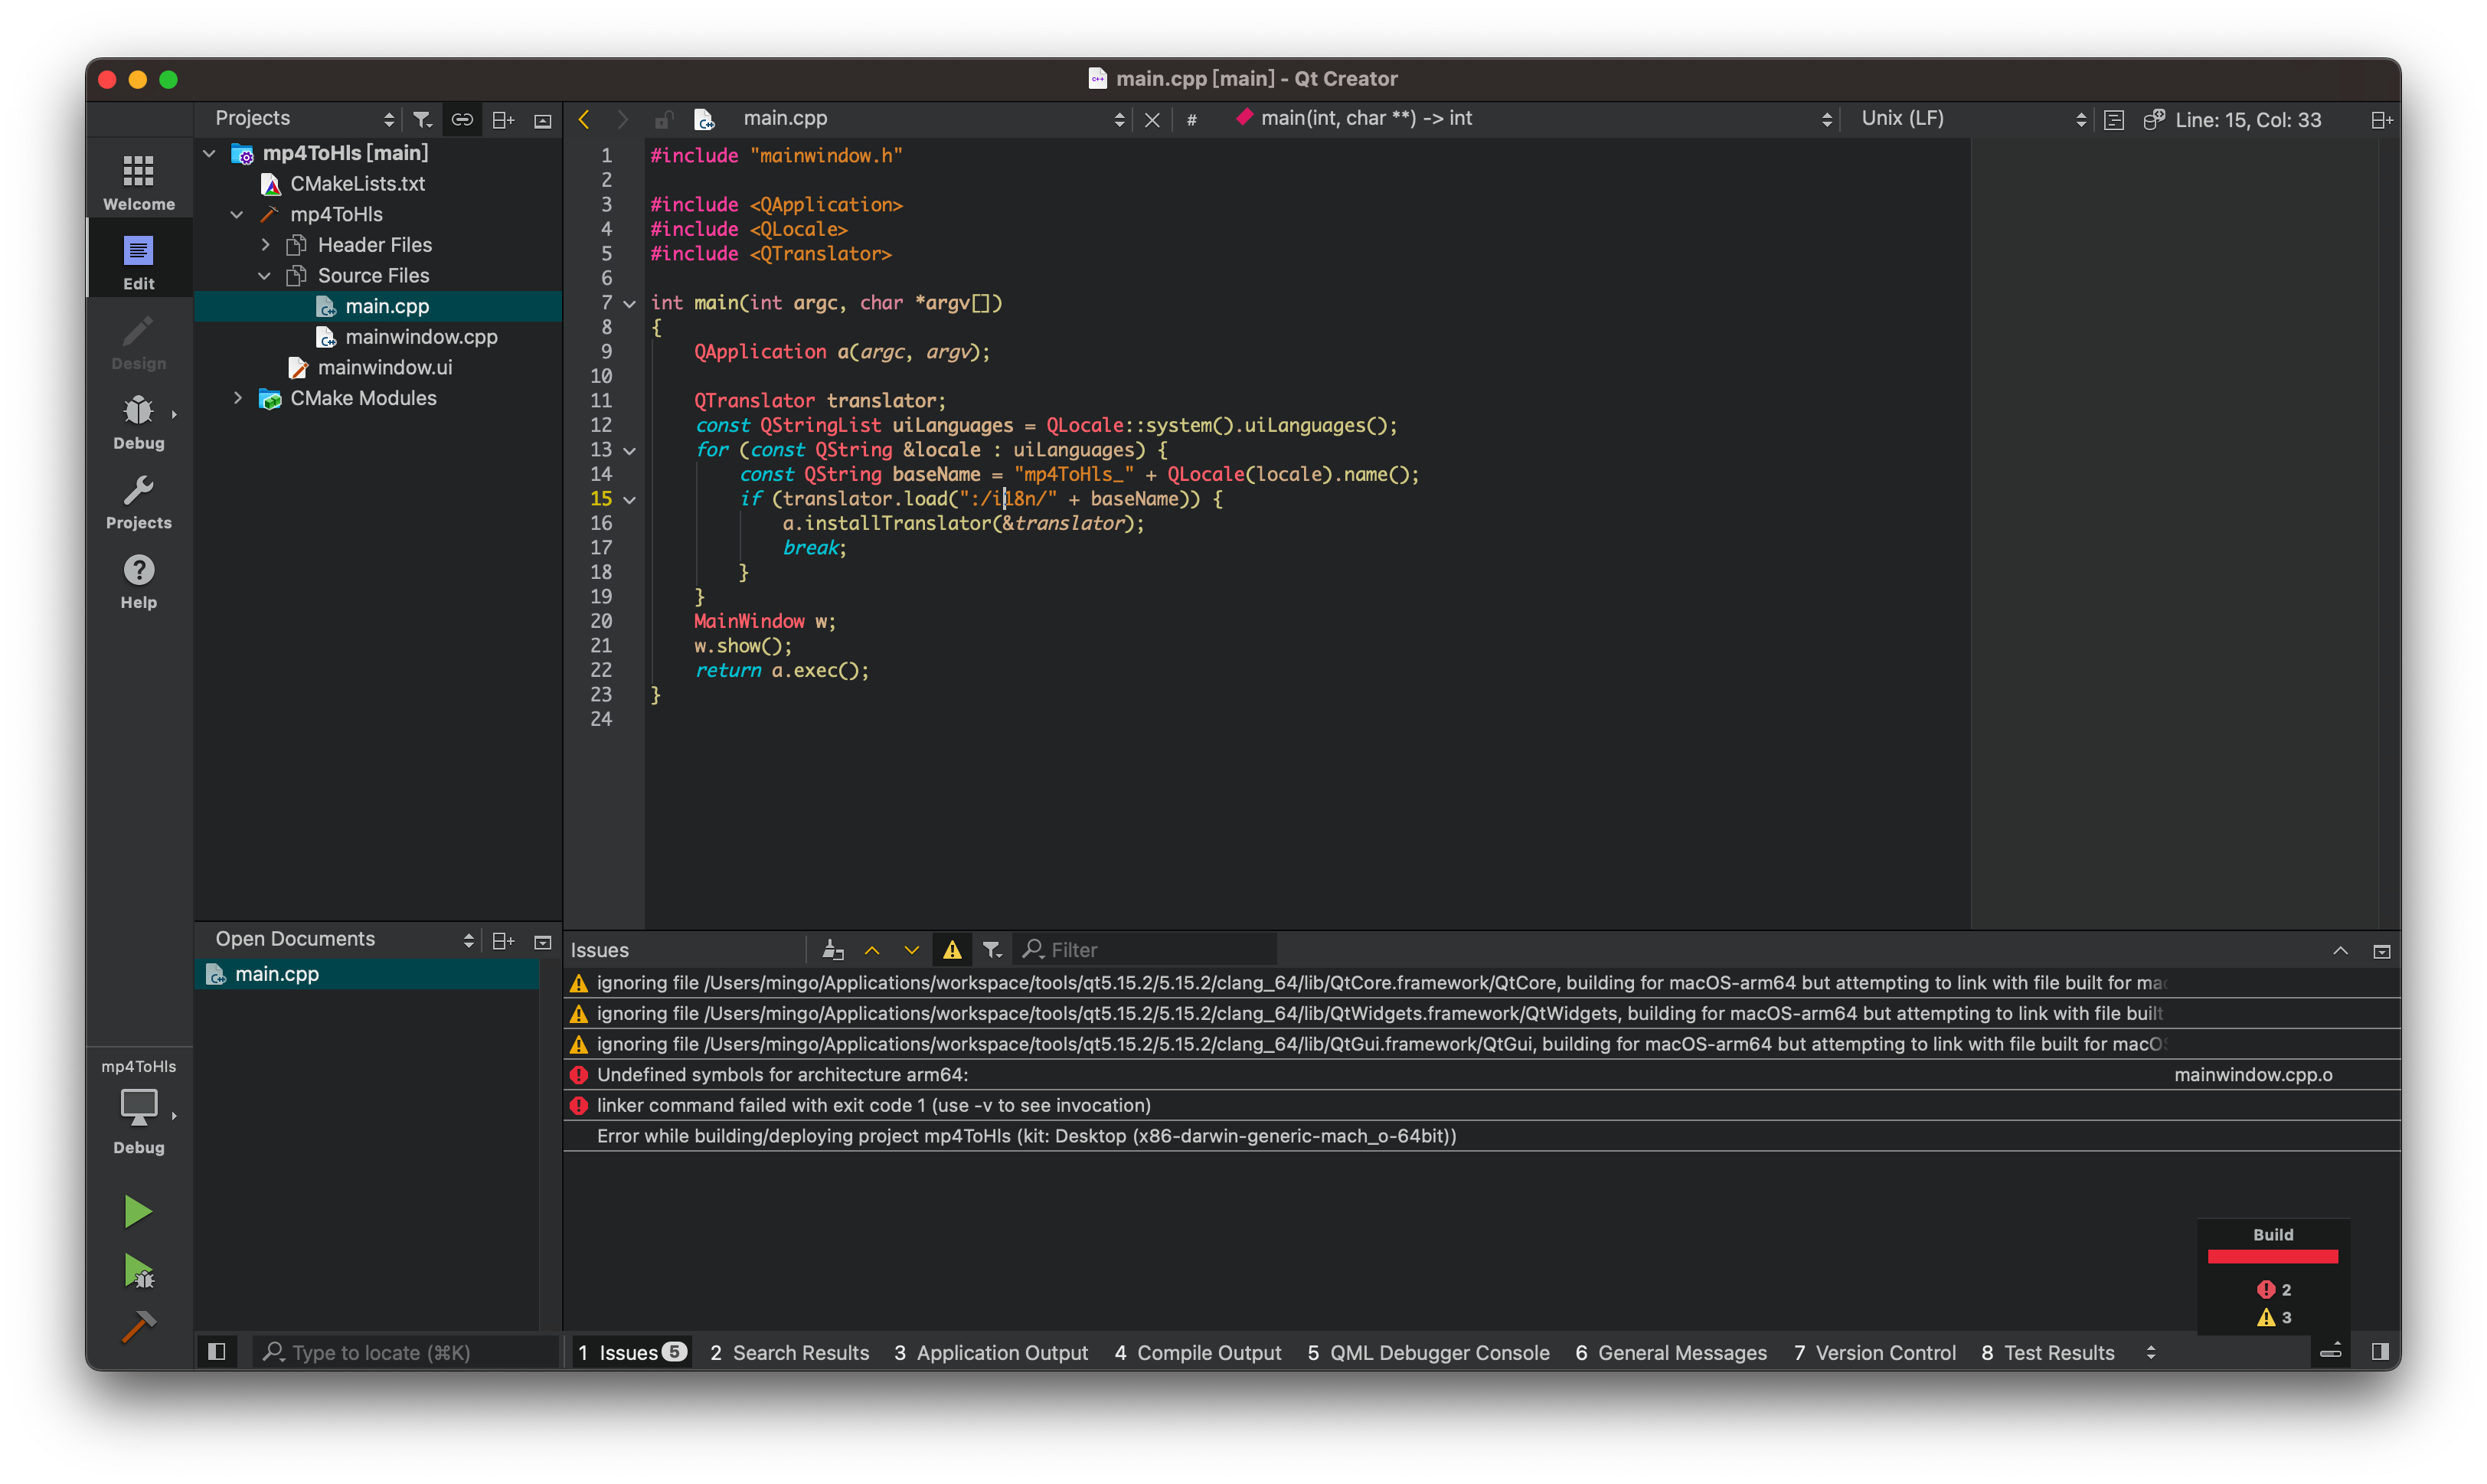This screenshot has width=2487, height=1484.
Task: Expand the Header Files folder
Action: click(265, 245)
